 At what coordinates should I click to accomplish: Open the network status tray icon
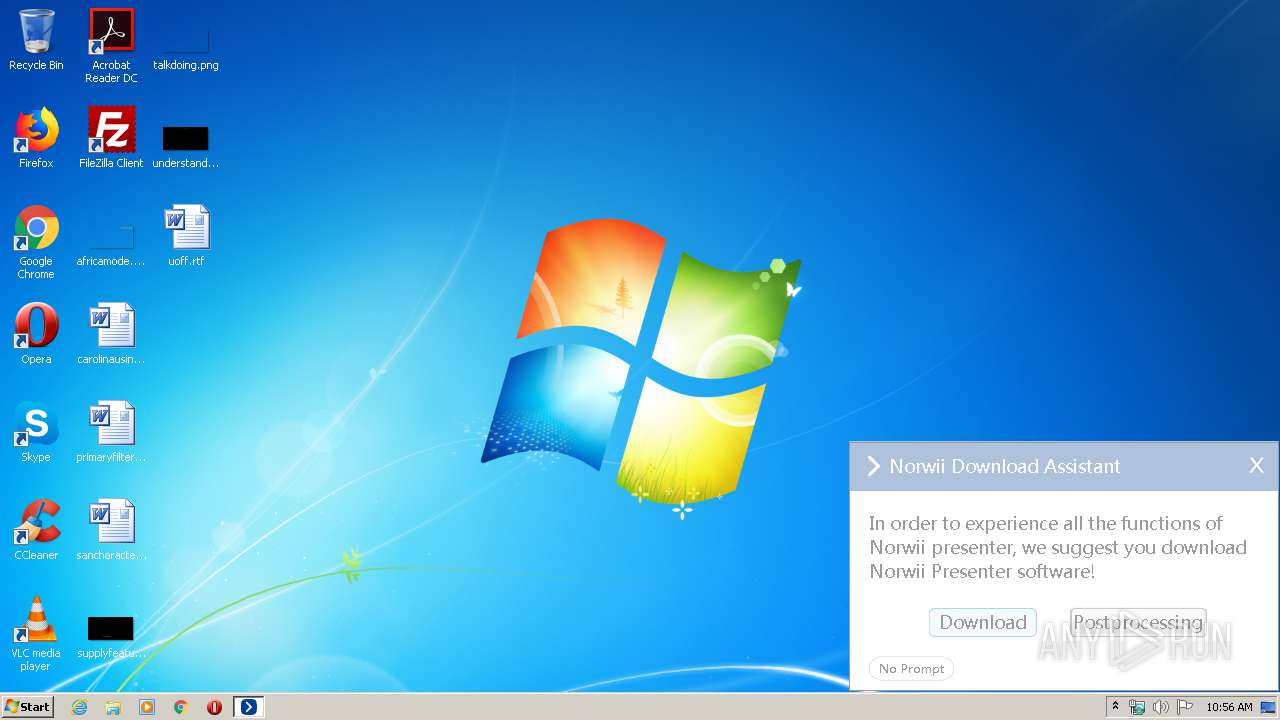[x=1137, y=707]
